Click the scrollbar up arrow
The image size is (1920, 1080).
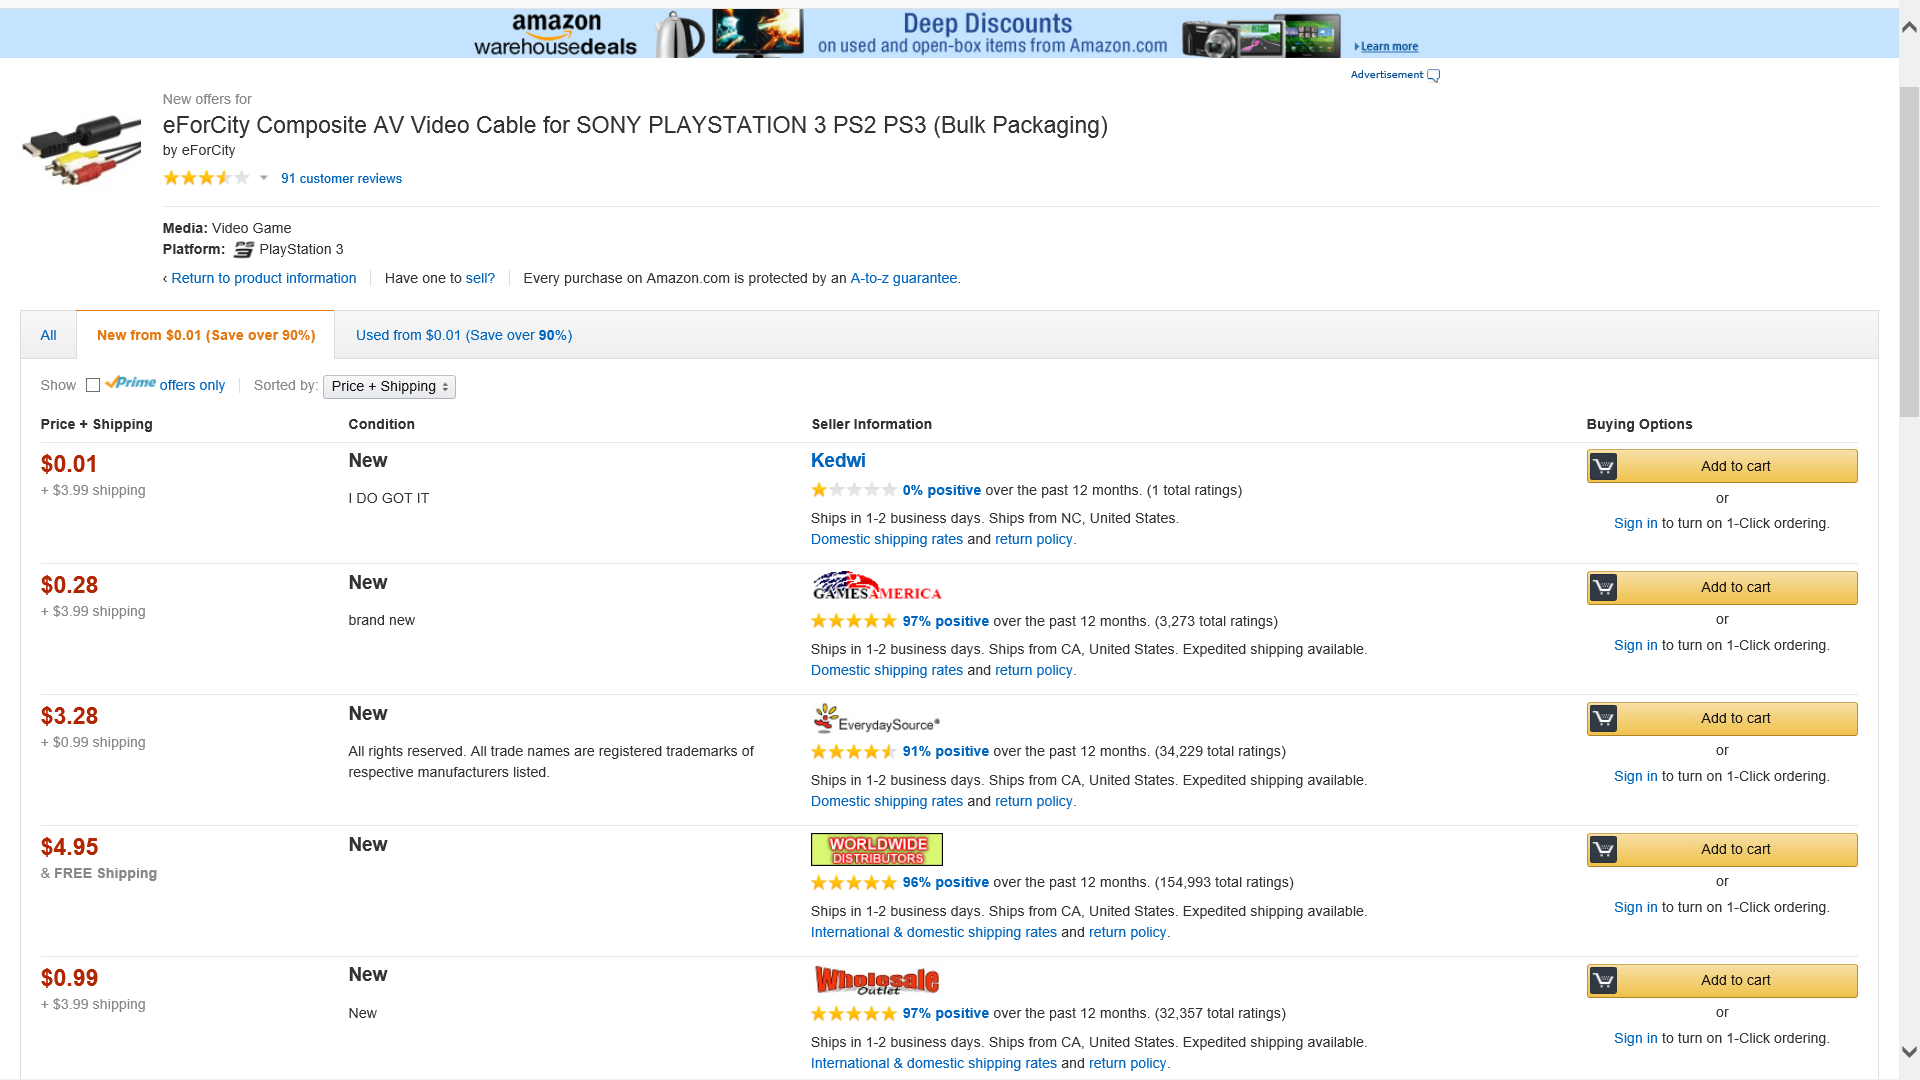pos(1909,27)
